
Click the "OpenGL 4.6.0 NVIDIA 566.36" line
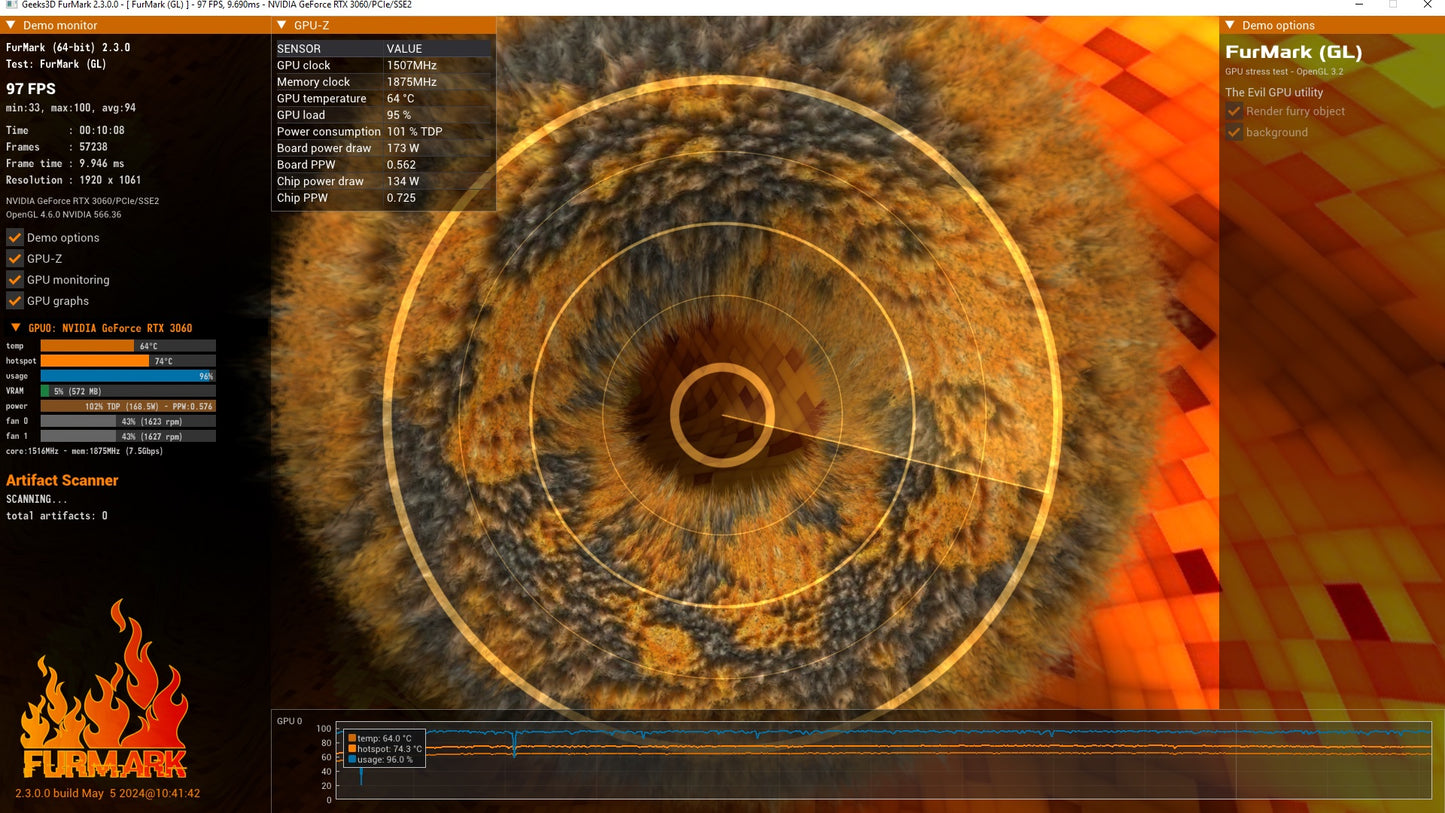[64, 215]
